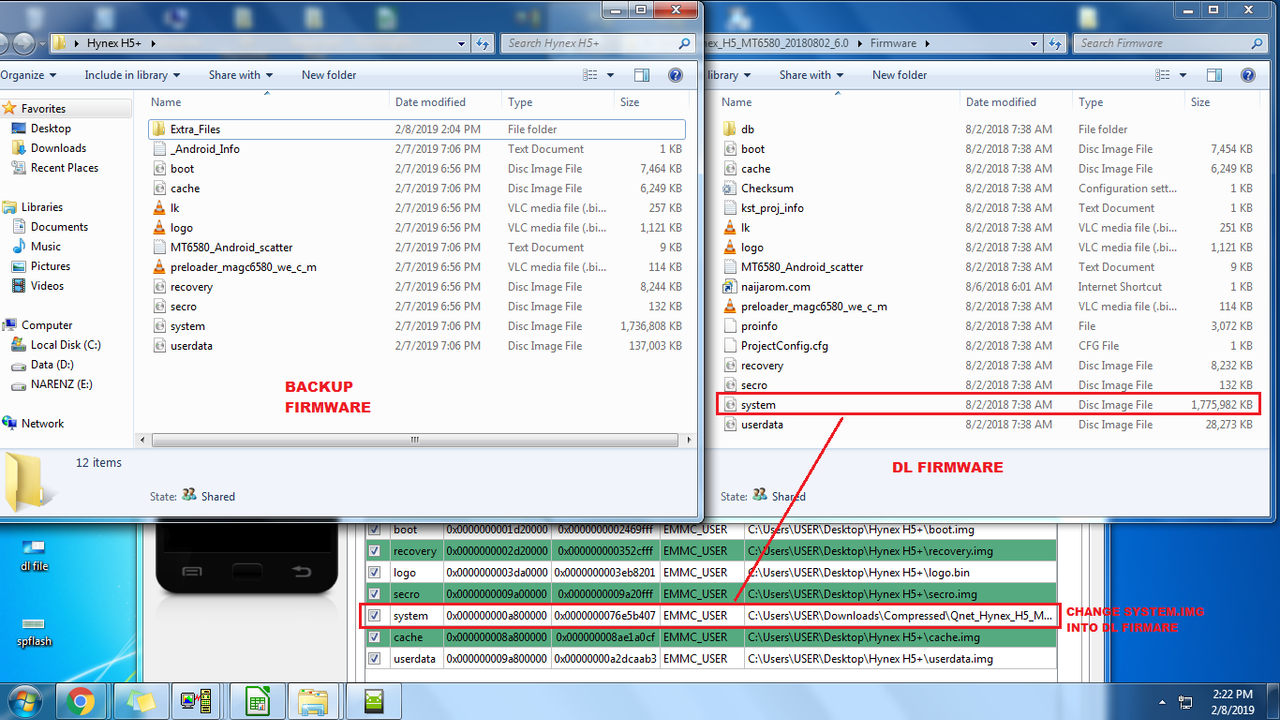Select _Android_Info file in Hynex H5+ window

[204, 149]
